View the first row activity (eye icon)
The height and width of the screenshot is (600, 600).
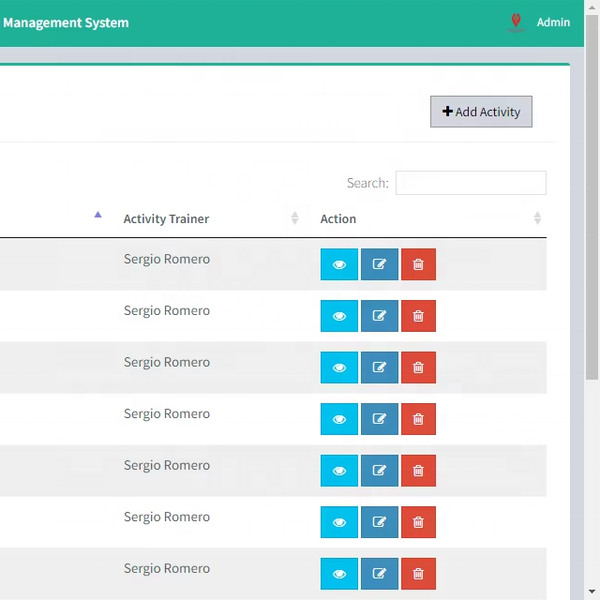tap(339, 264)
